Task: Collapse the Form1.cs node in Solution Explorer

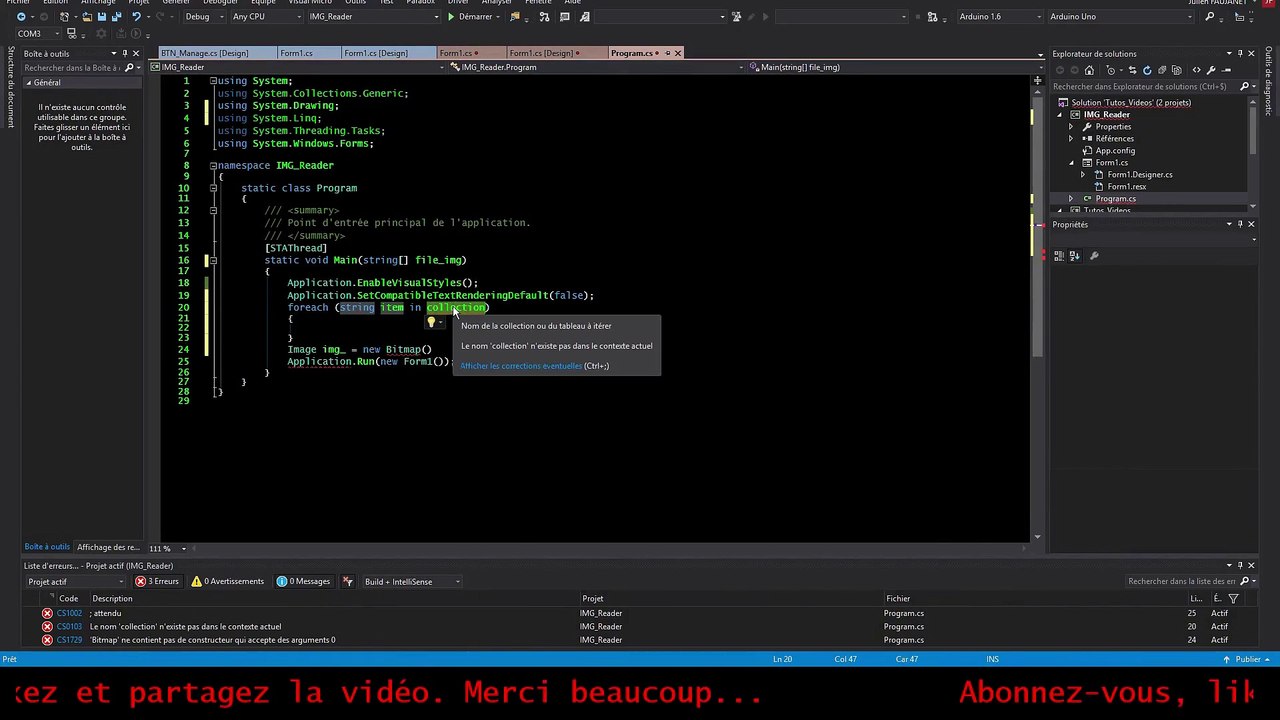Action: (1071, 163)
